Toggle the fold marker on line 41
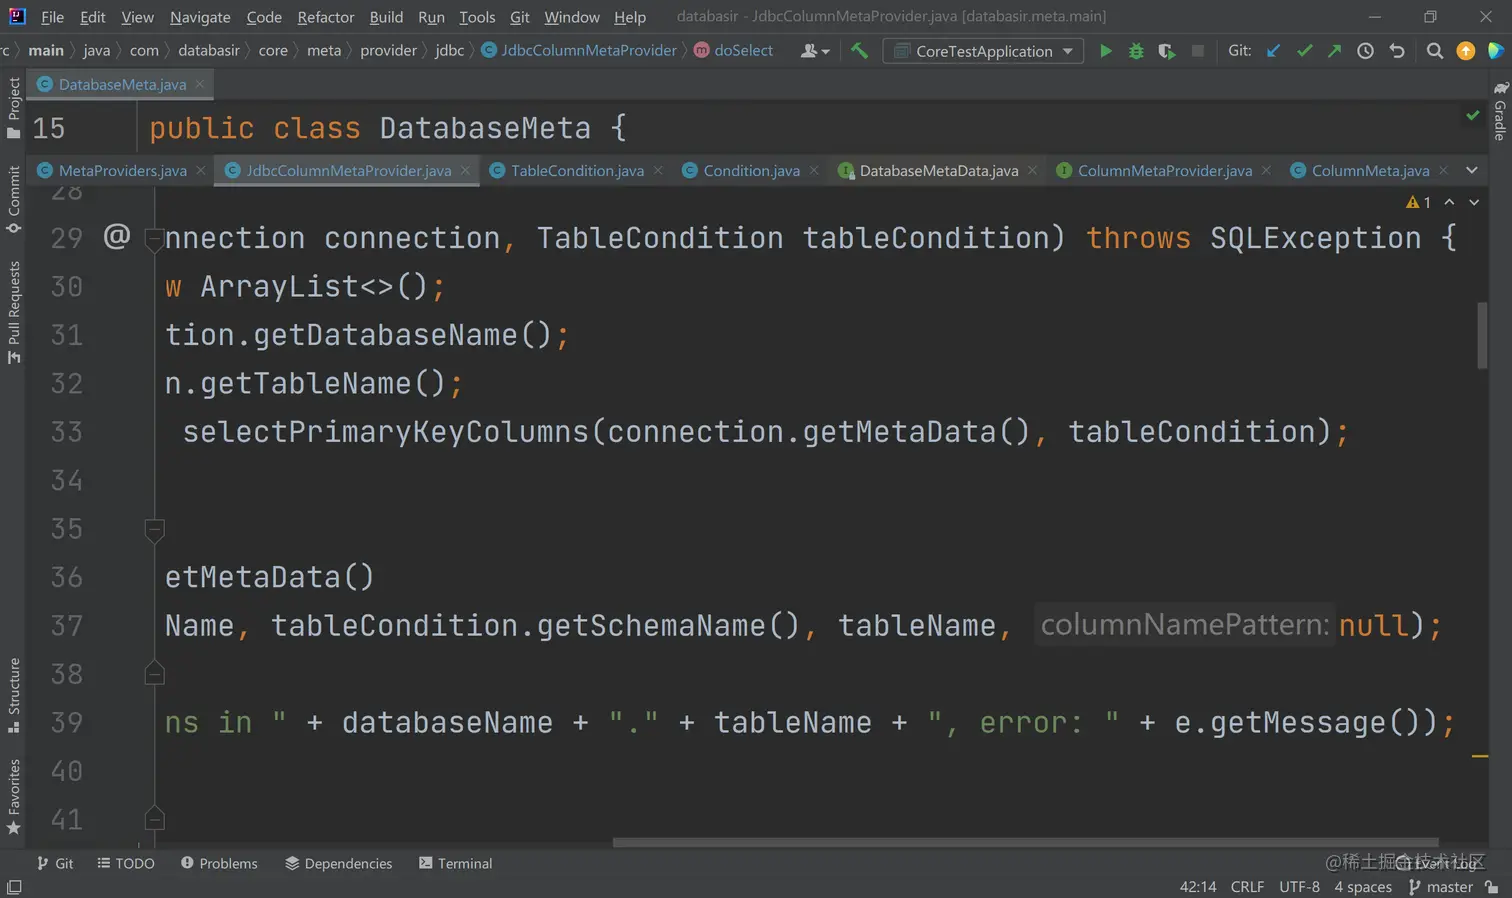 pos(154,819)
